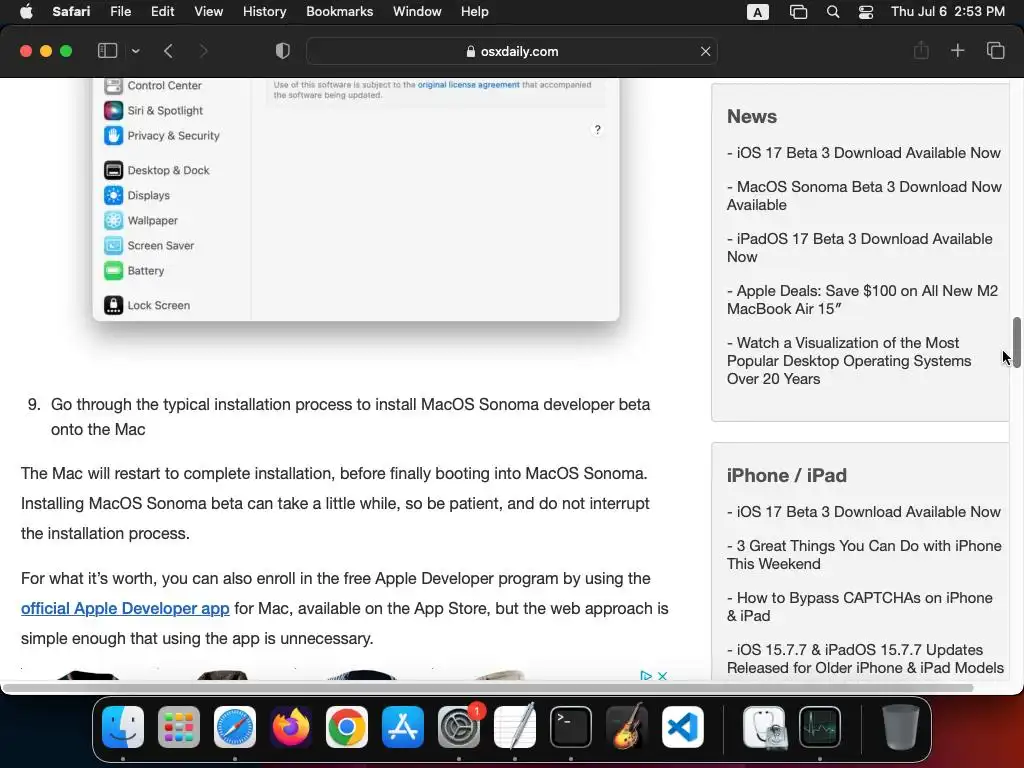
Task: Open Launchpad from the Dock
Action: click(179, 726)
